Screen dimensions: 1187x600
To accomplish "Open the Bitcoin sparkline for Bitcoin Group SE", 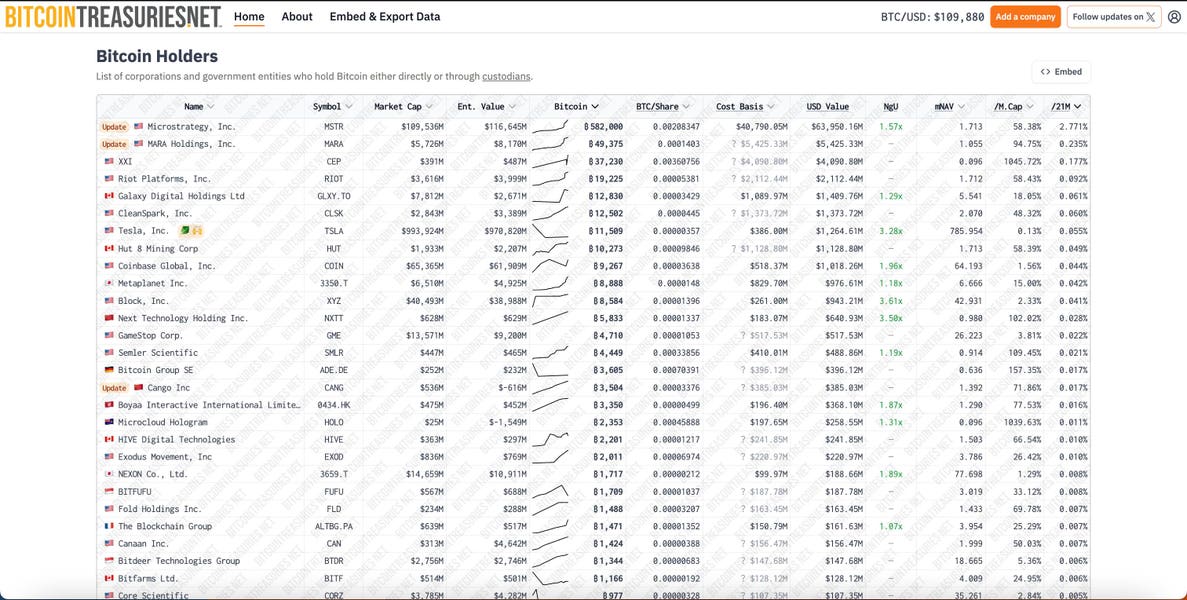I will click(550, 370).
